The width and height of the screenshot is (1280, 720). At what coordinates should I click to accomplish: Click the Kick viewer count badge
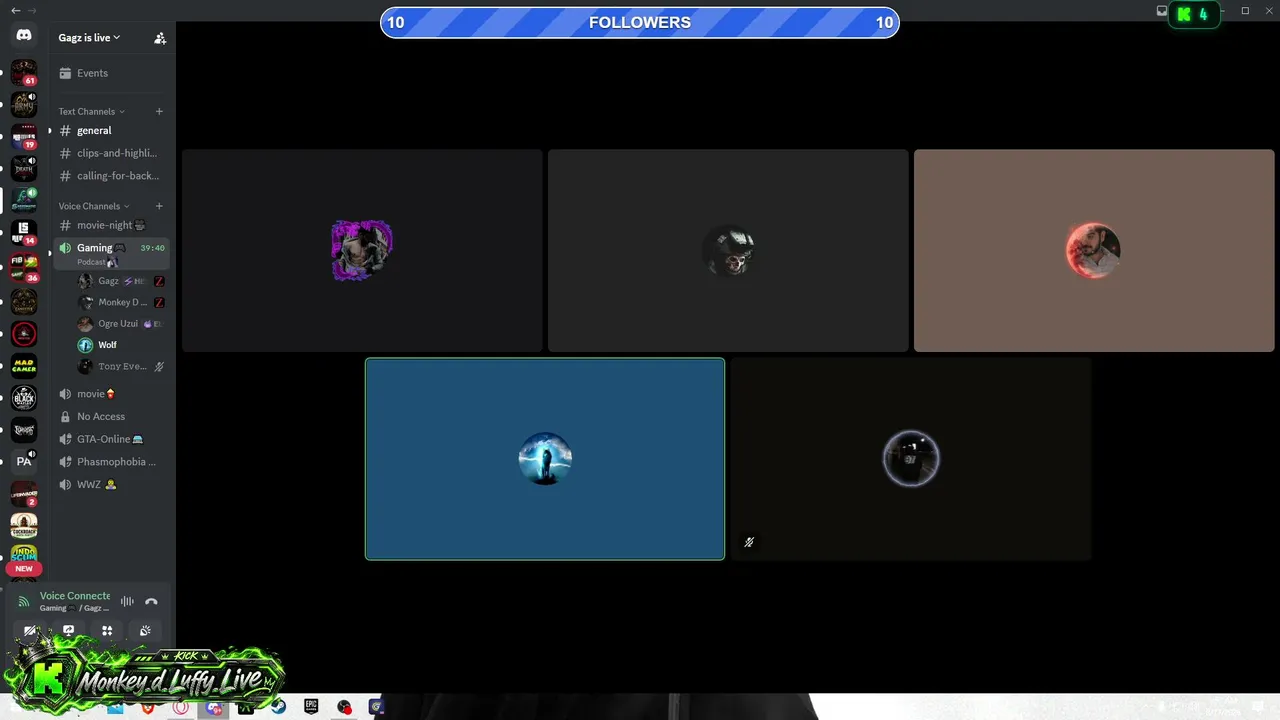coord(1194,14)
